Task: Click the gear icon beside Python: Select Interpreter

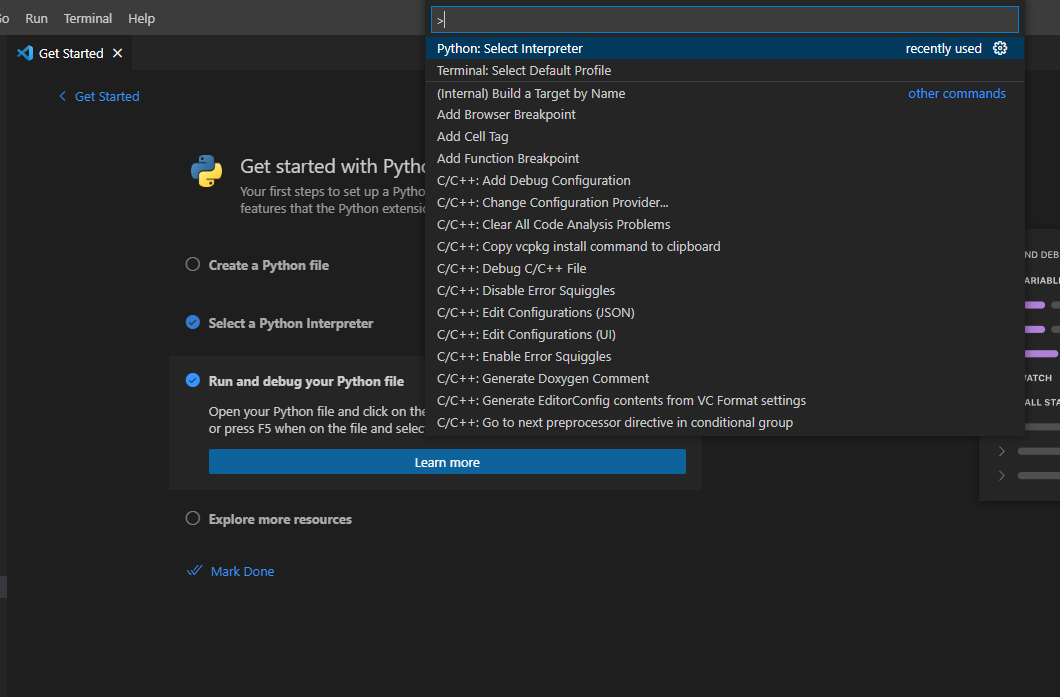Action: (x=1000, y=48)
